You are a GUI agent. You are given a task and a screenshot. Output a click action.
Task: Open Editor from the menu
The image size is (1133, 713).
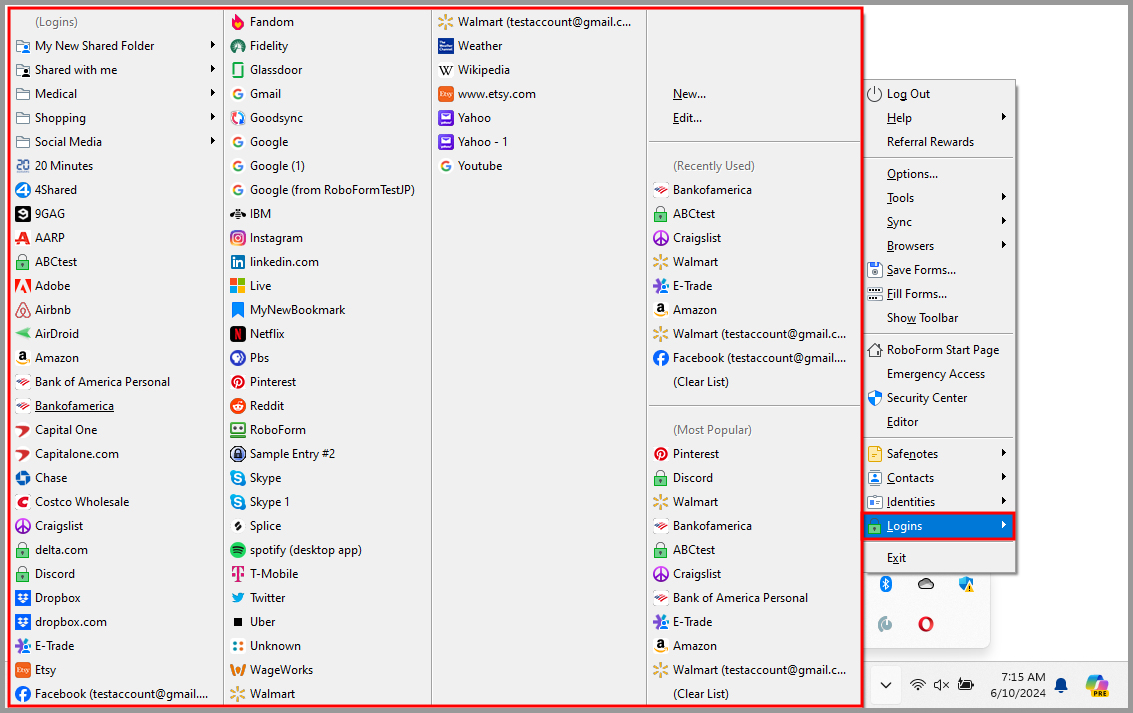tap(939, 422)
